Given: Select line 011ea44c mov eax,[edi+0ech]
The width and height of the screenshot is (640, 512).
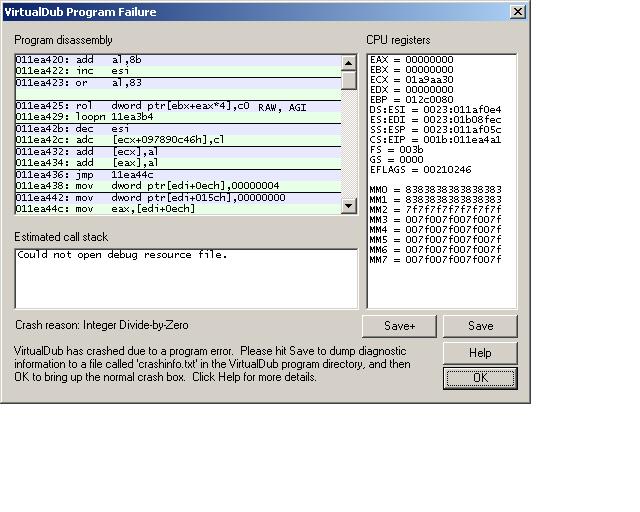Looking at the screenshot, I should tap(178, 209).
